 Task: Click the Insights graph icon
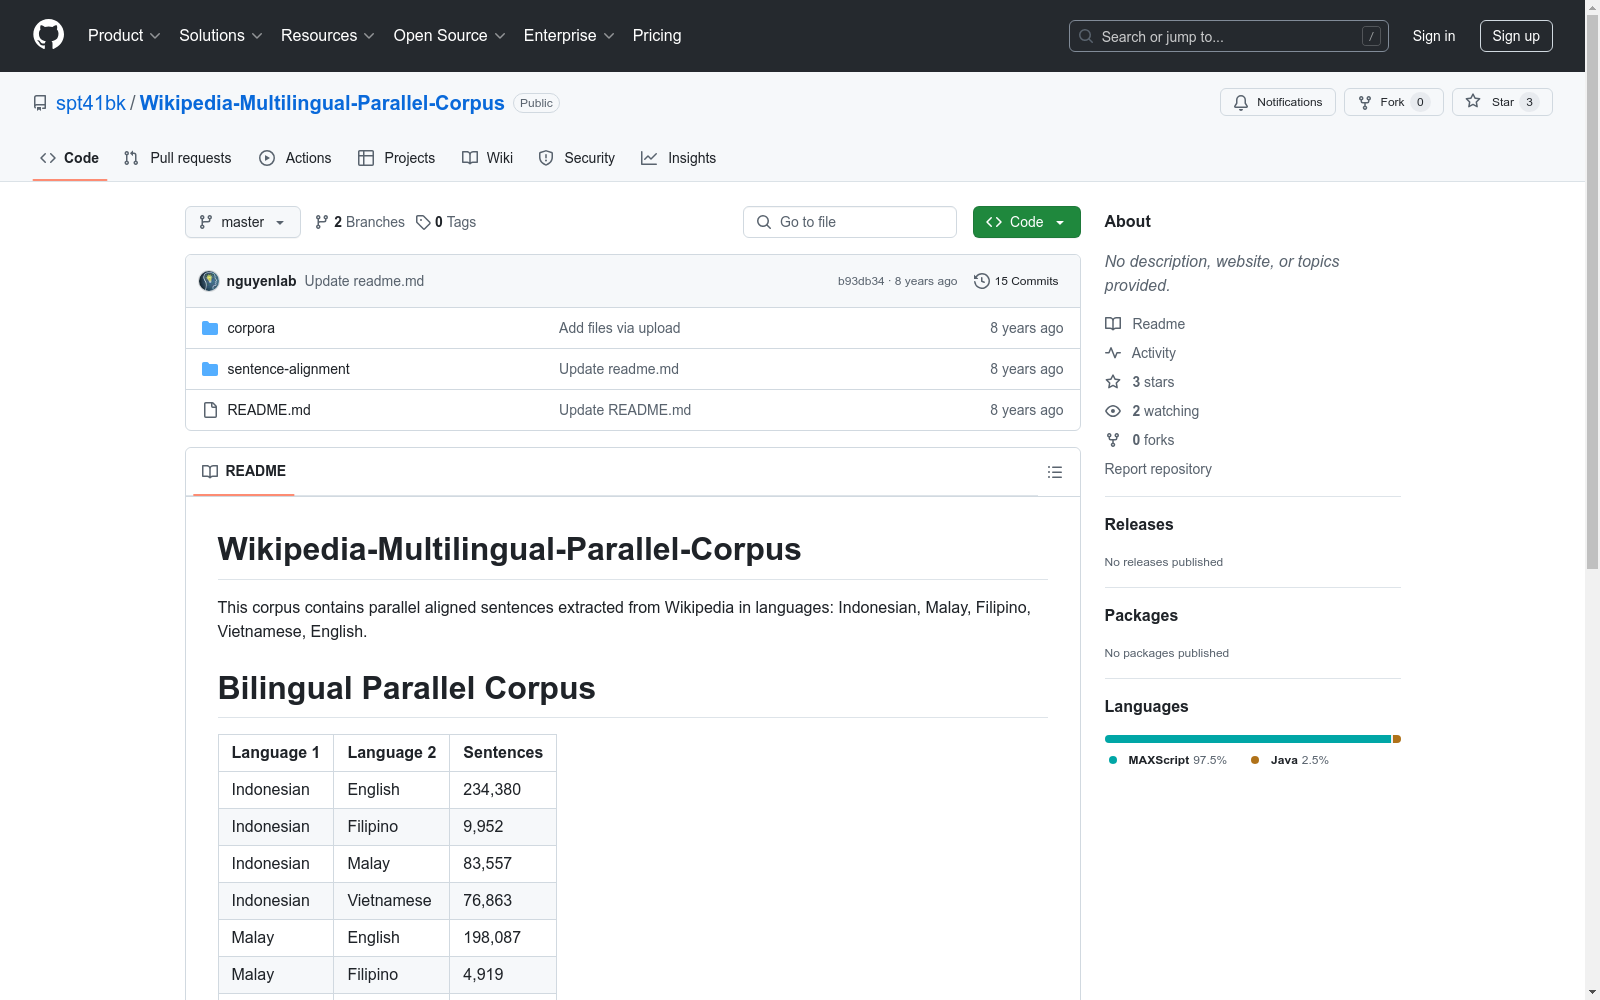tap(649, 158)
